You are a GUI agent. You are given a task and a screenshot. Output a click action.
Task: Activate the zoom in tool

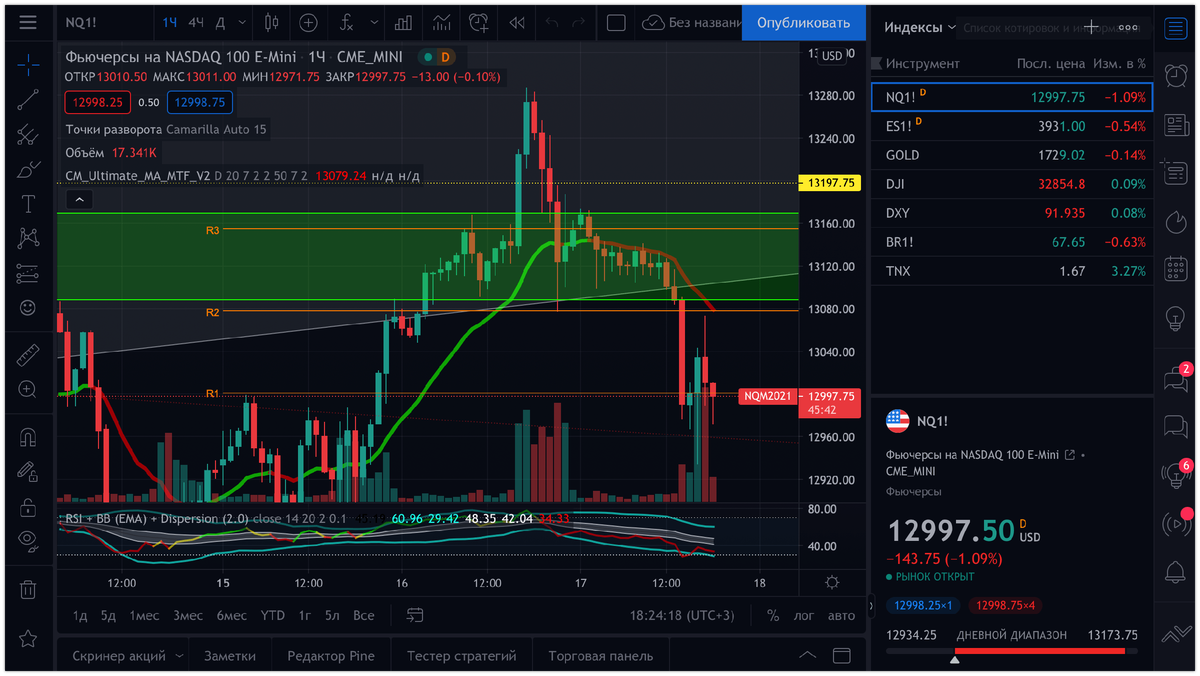[x=28, y=389]
